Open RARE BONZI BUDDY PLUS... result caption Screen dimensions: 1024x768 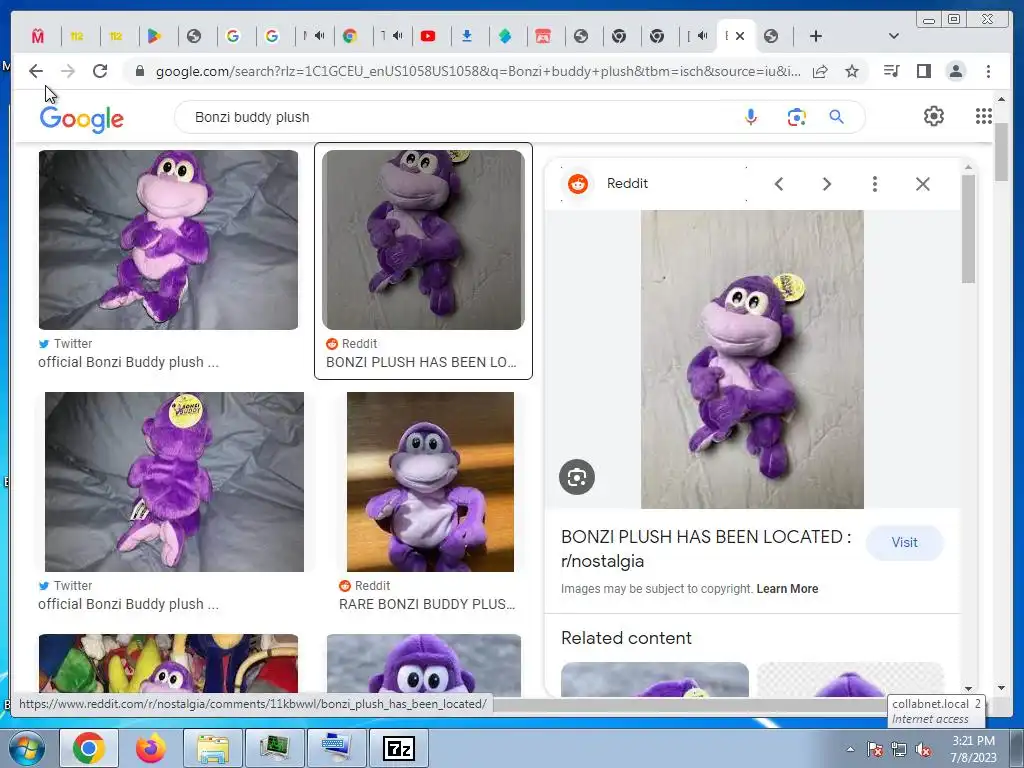pos(427,604)
